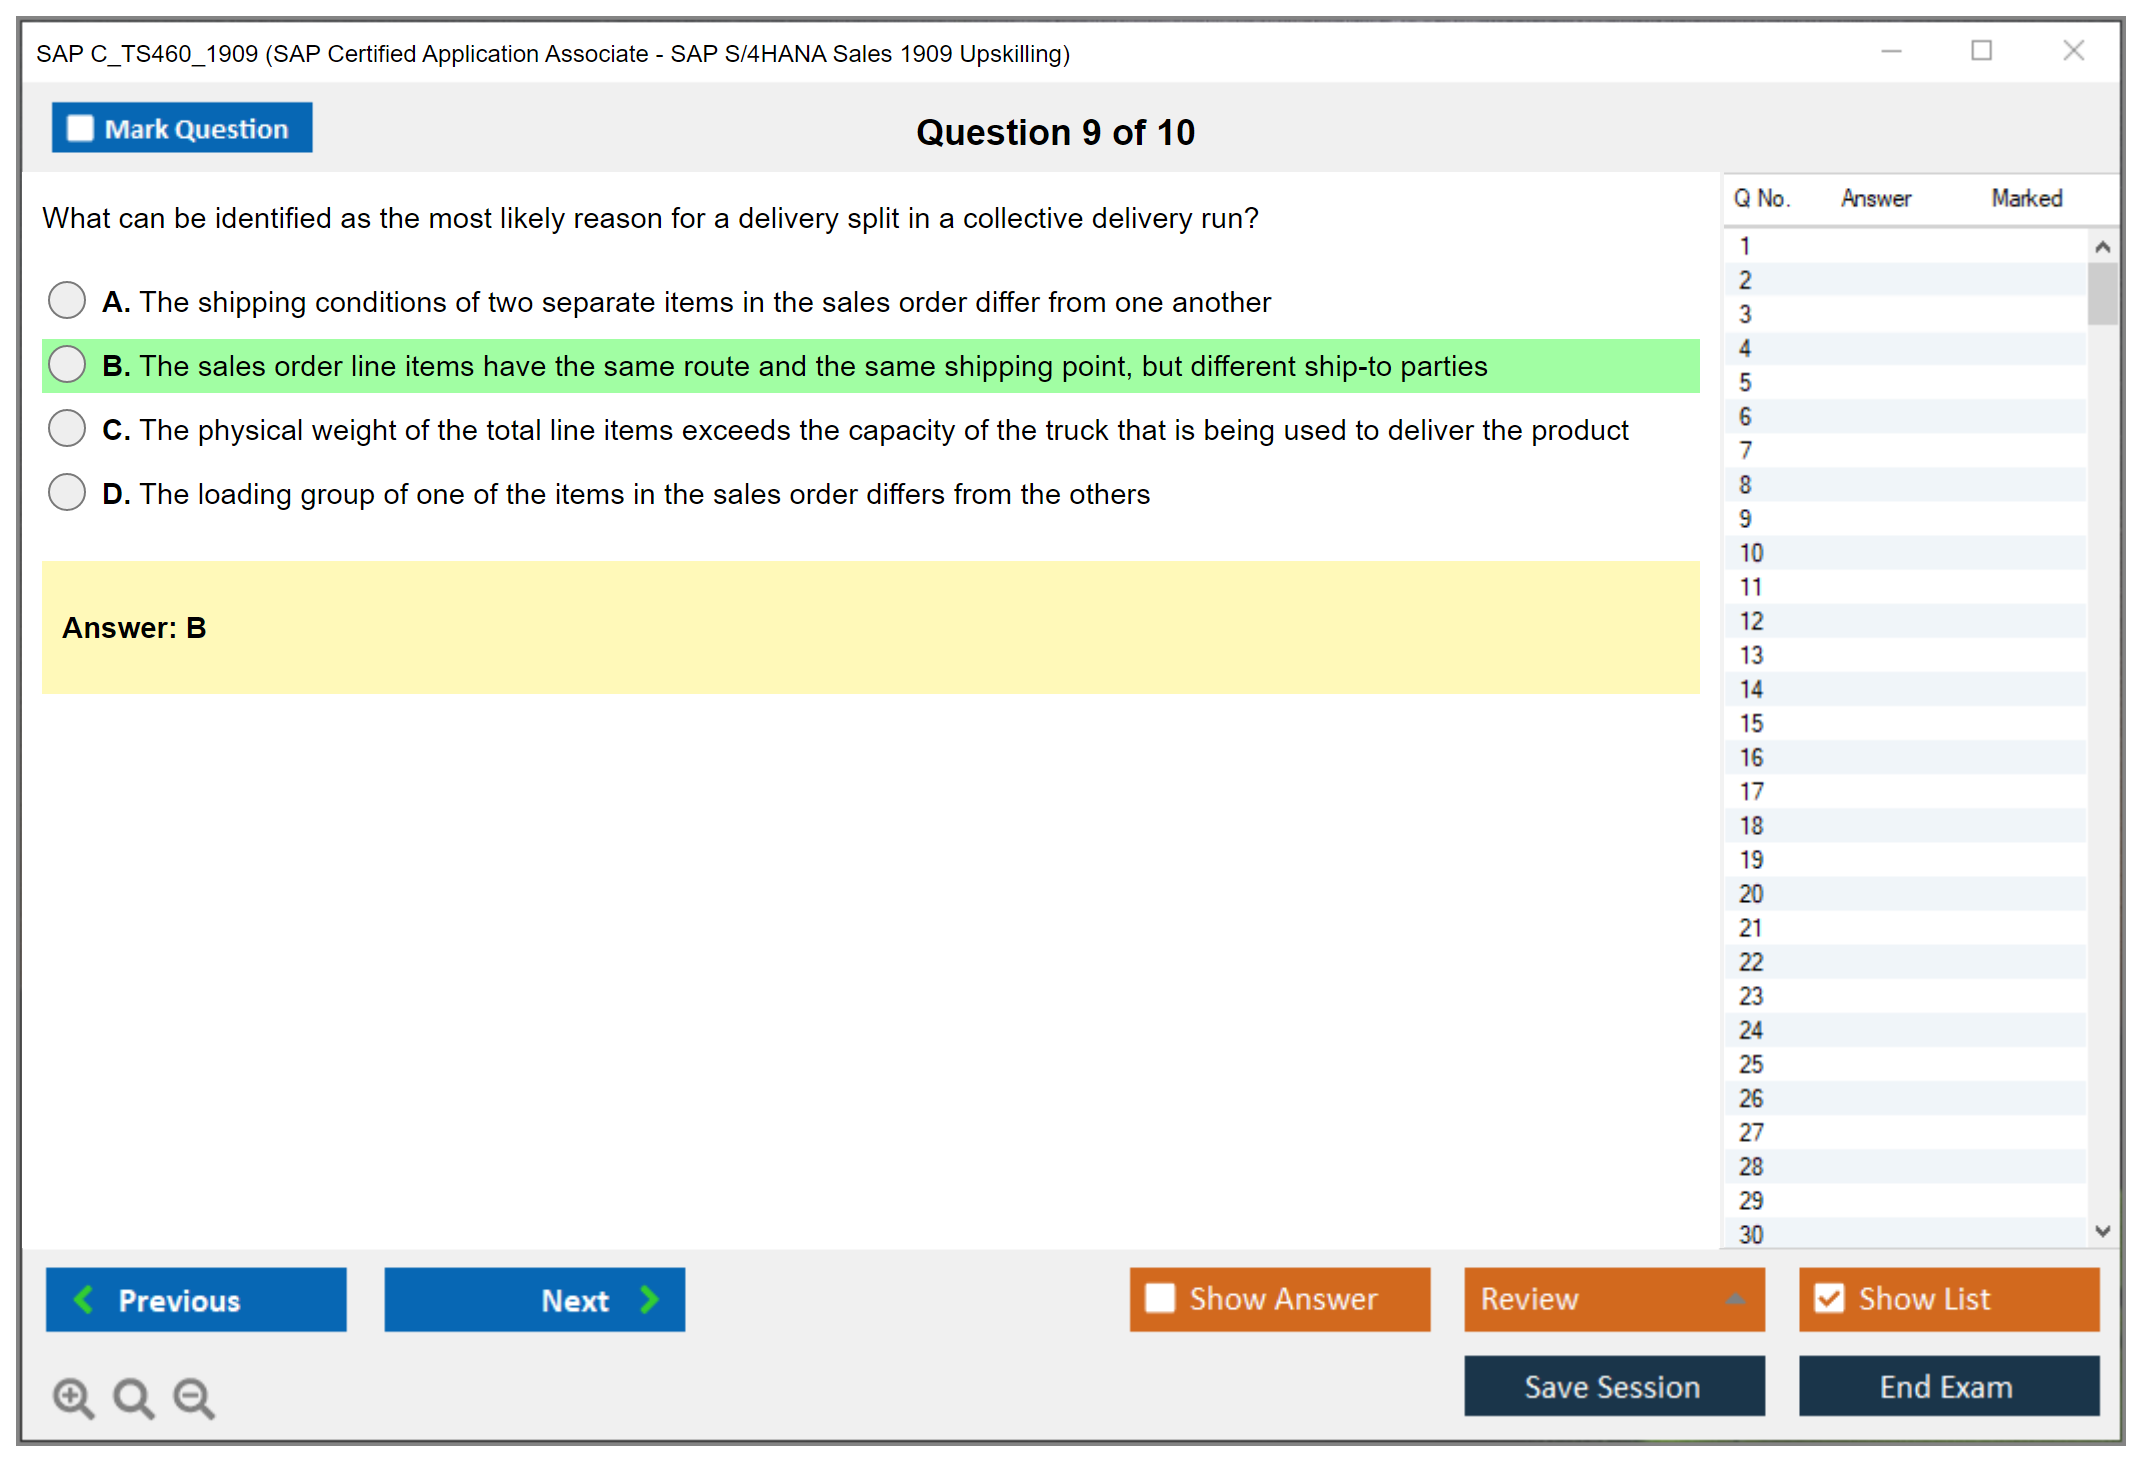Click the End Exam button
Screen dimensions: 2150x1470
pos(1947,1386)
